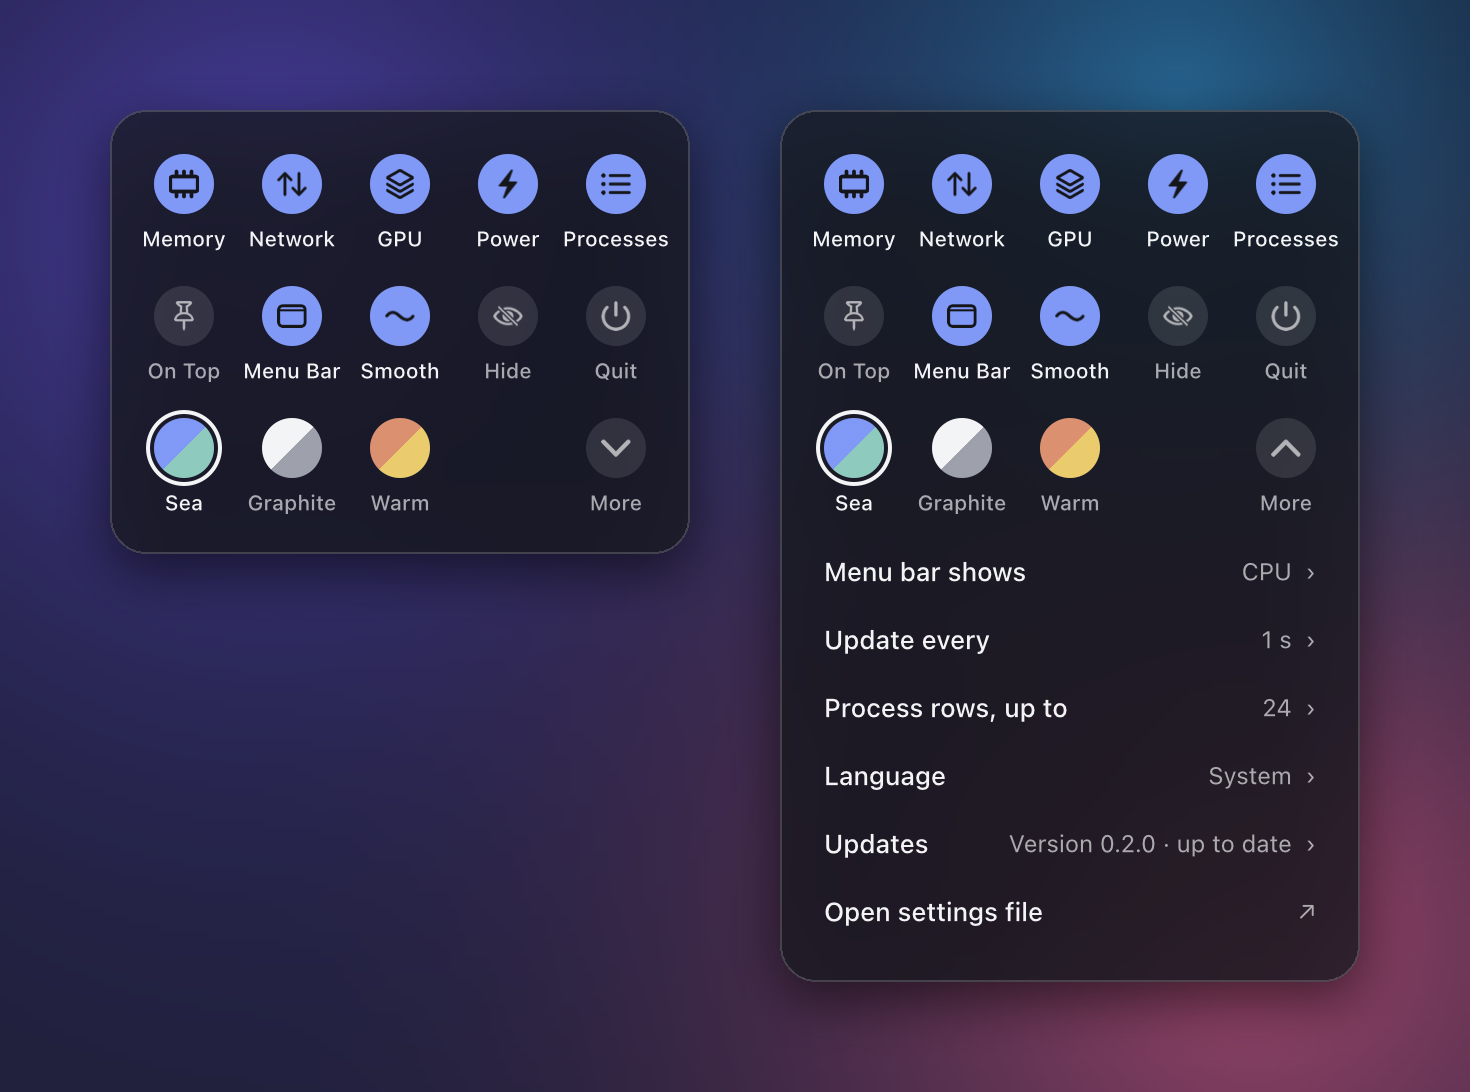Enable On Top pin in the expanded right panel
This screenshot has width=1470, height=1092.
[x=854, y=316]
